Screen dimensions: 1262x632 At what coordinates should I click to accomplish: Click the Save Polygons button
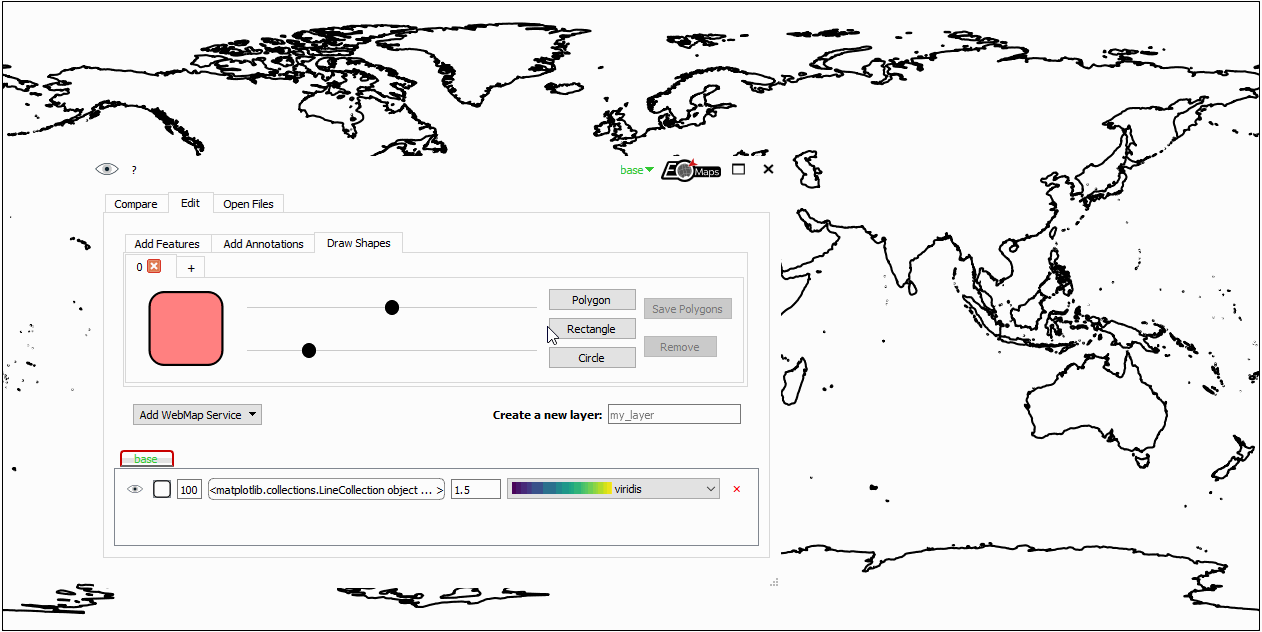point(688,309)
